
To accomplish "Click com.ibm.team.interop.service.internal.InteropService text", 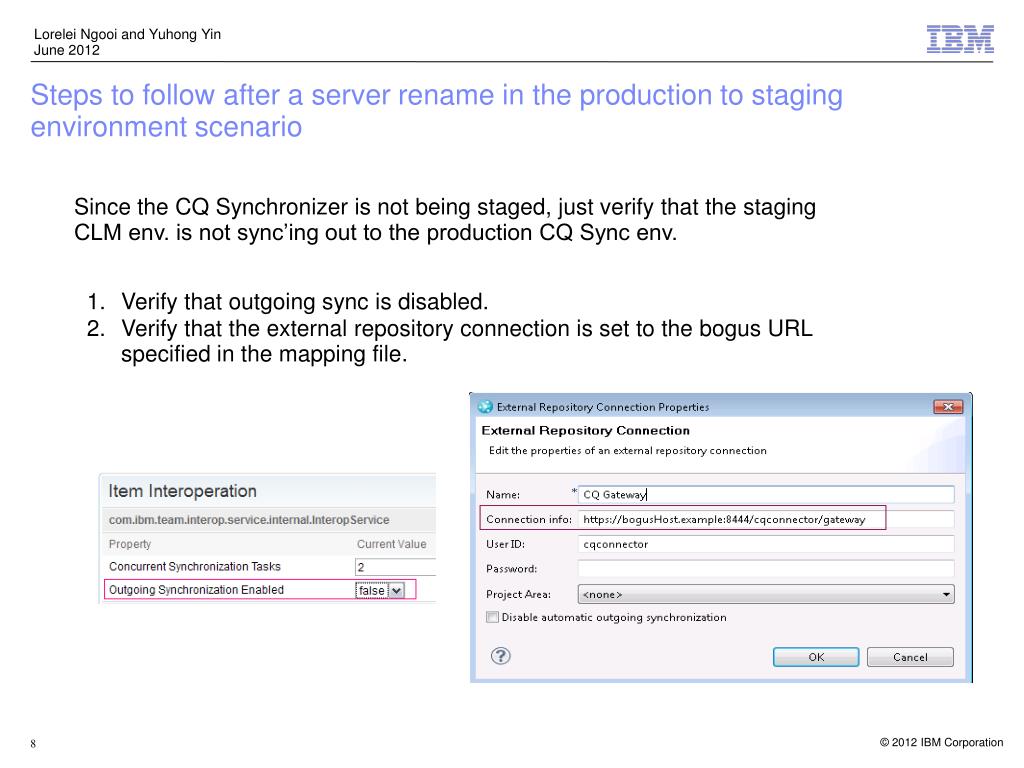I will (249, 520).
